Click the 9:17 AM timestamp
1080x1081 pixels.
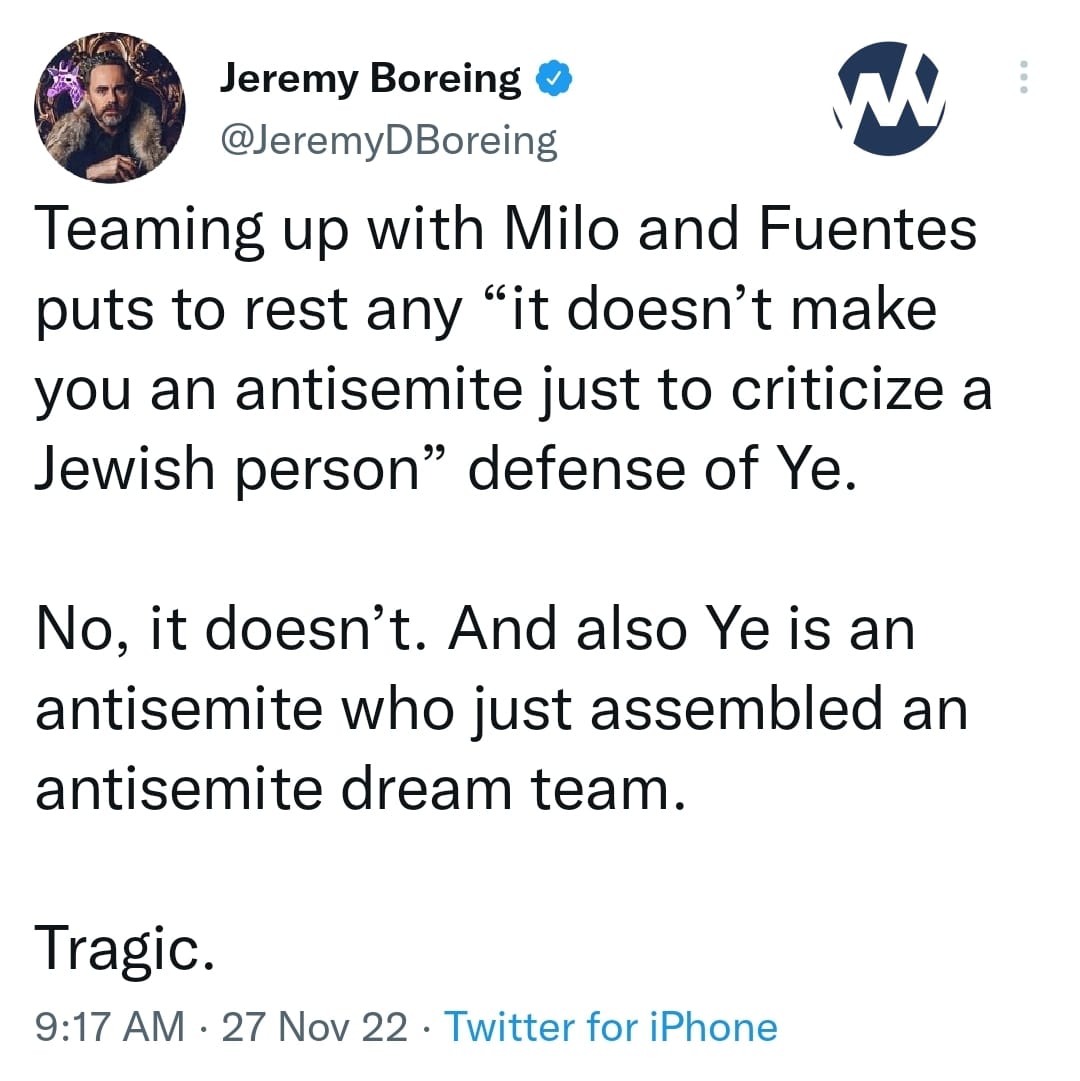pos(108,1027)
